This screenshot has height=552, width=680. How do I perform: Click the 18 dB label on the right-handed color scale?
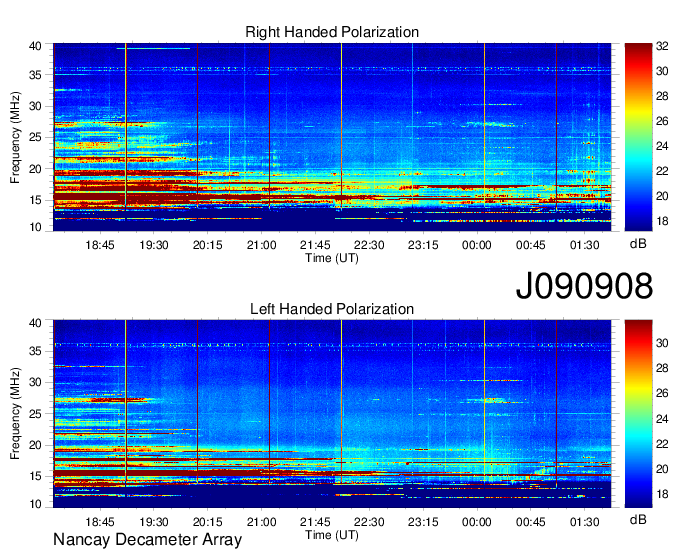tap(662, 221)
